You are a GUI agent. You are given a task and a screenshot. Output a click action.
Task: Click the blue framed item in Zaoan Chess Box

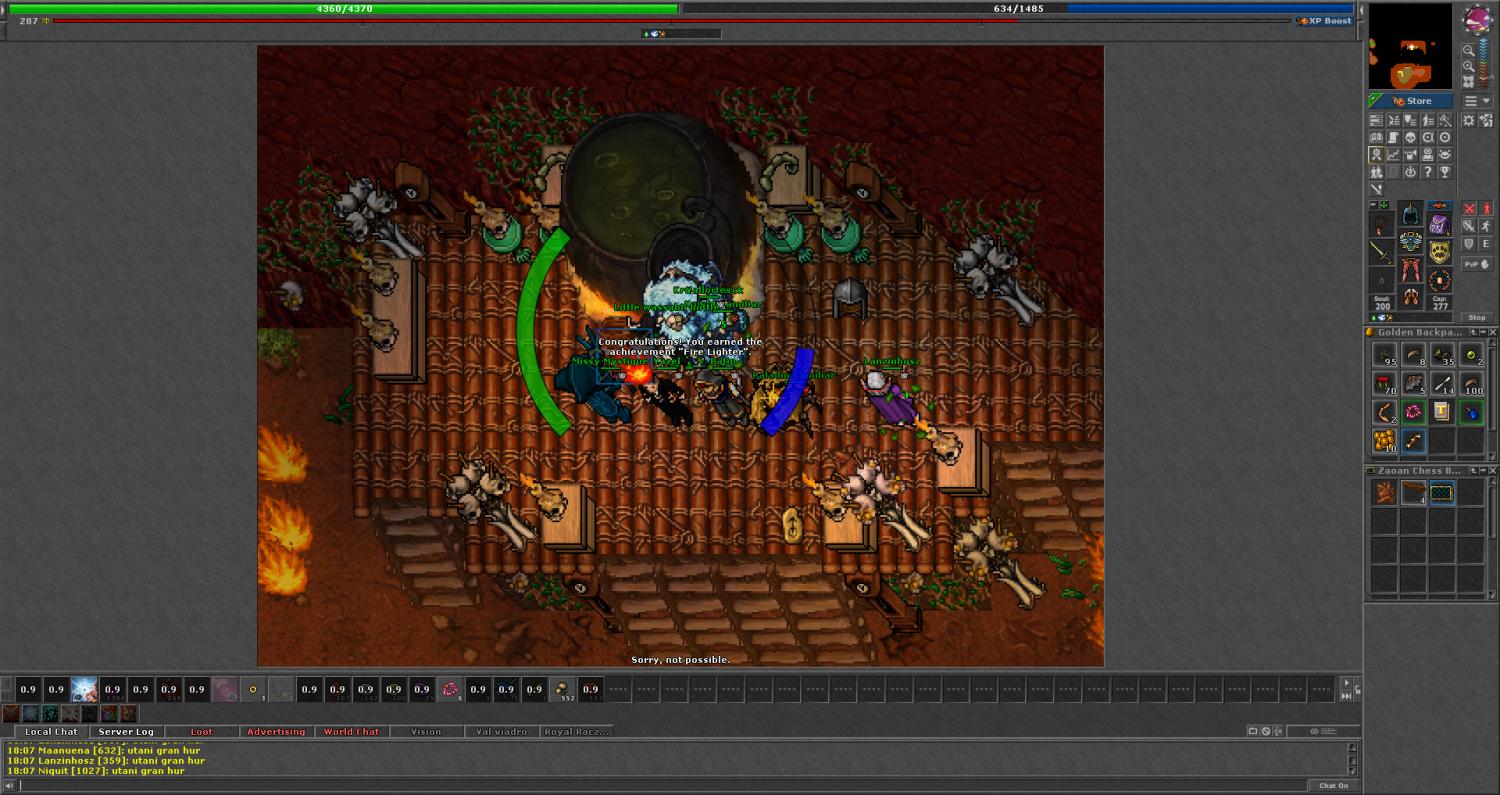tap(1442, 492)
